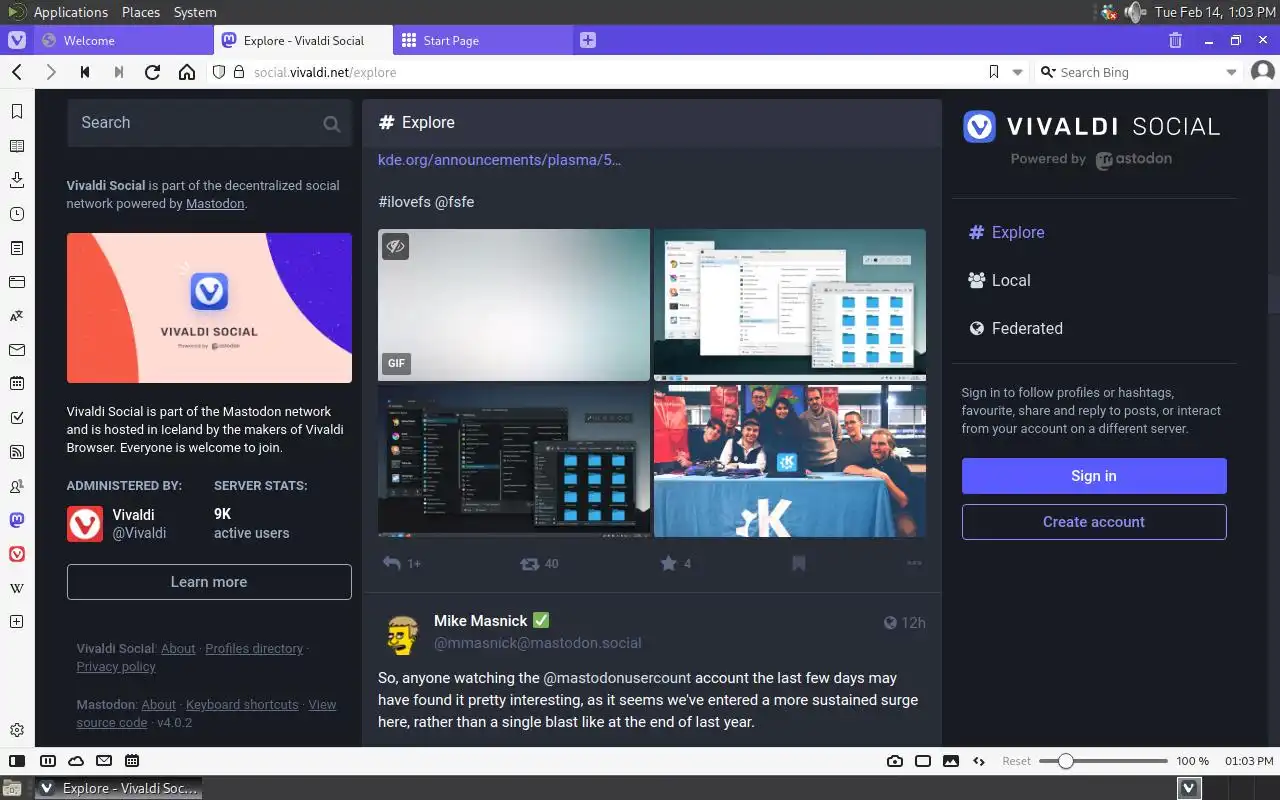The width and height of the screenshot is (1280, 800).
Task: Toggle image loading in status bar
Action: [951, 761]
